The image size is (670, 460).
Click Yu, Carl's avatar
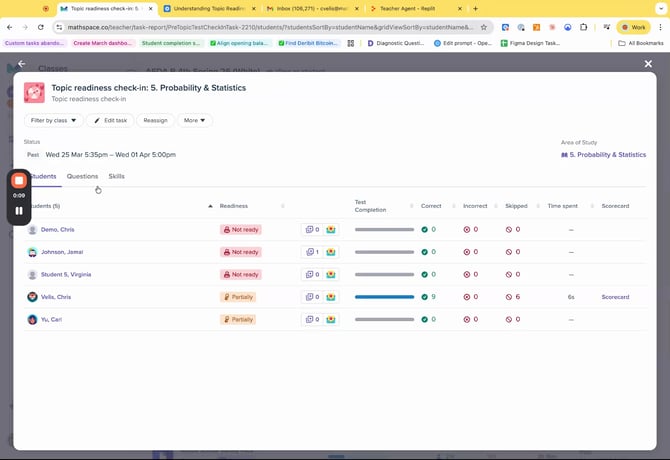point(32,319)
